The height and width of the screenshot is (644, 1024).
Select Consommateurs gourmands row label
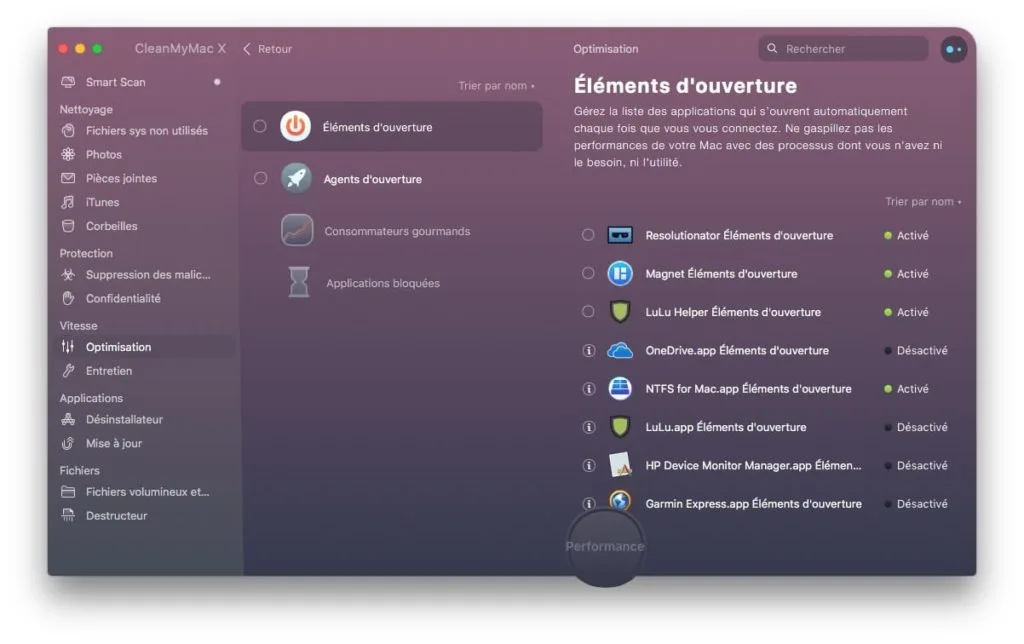(x=397, y=231)
